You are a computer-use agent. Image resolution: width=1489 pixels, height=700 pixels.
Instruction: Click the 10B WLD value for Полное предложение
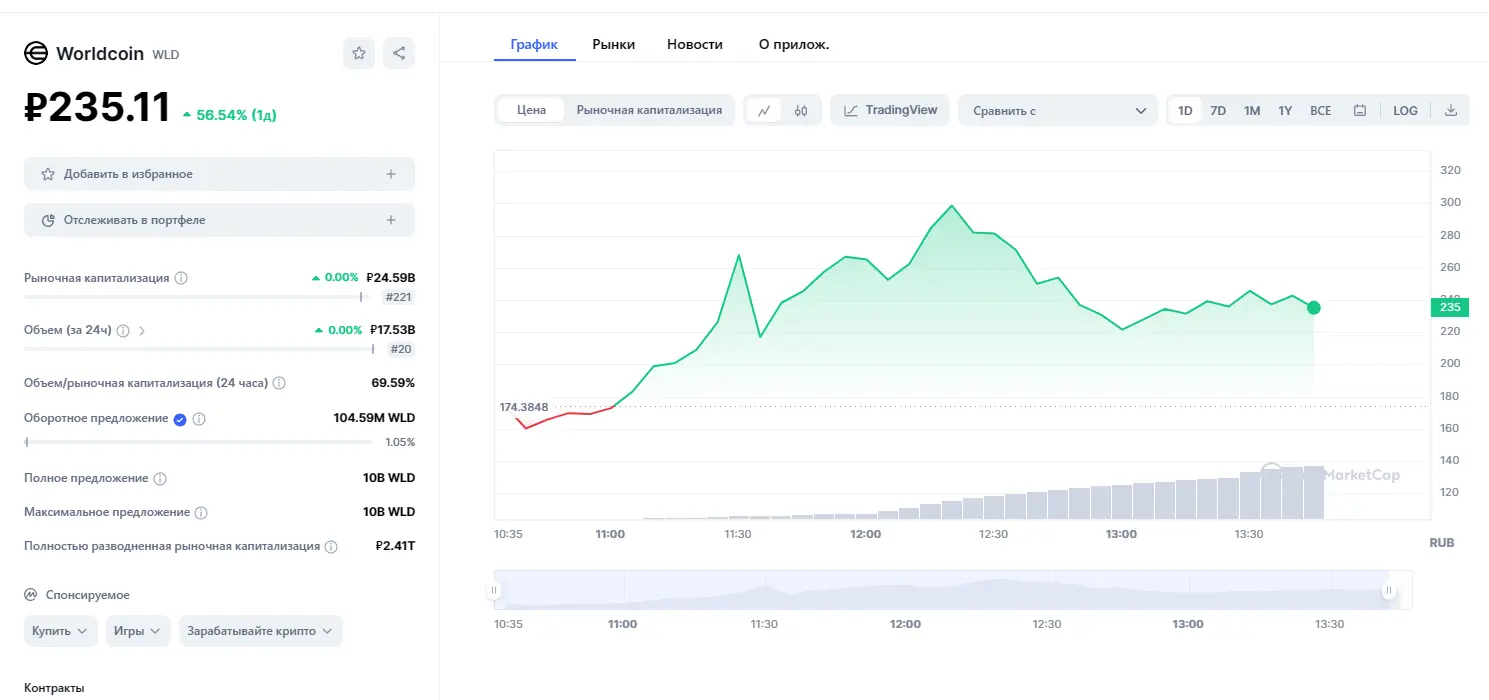click(x=389, y=478)
